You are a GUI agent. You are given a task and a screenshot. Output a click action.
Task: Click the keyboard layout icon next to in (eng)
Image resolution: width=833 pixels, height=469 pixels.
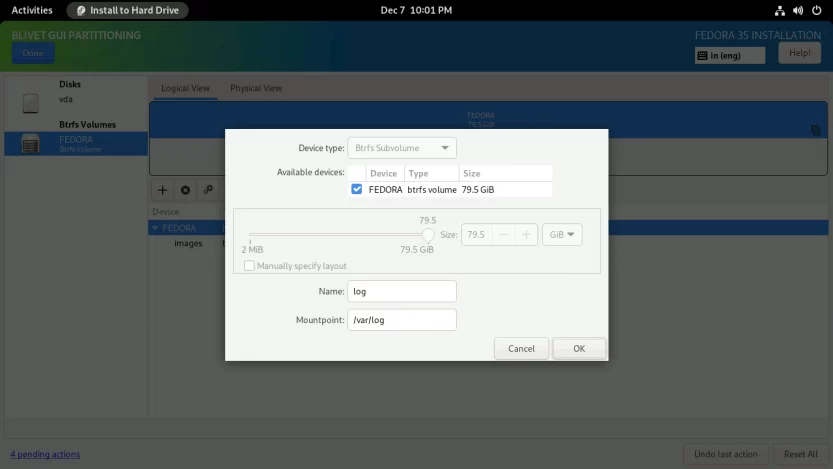click(x=702, y=55)
